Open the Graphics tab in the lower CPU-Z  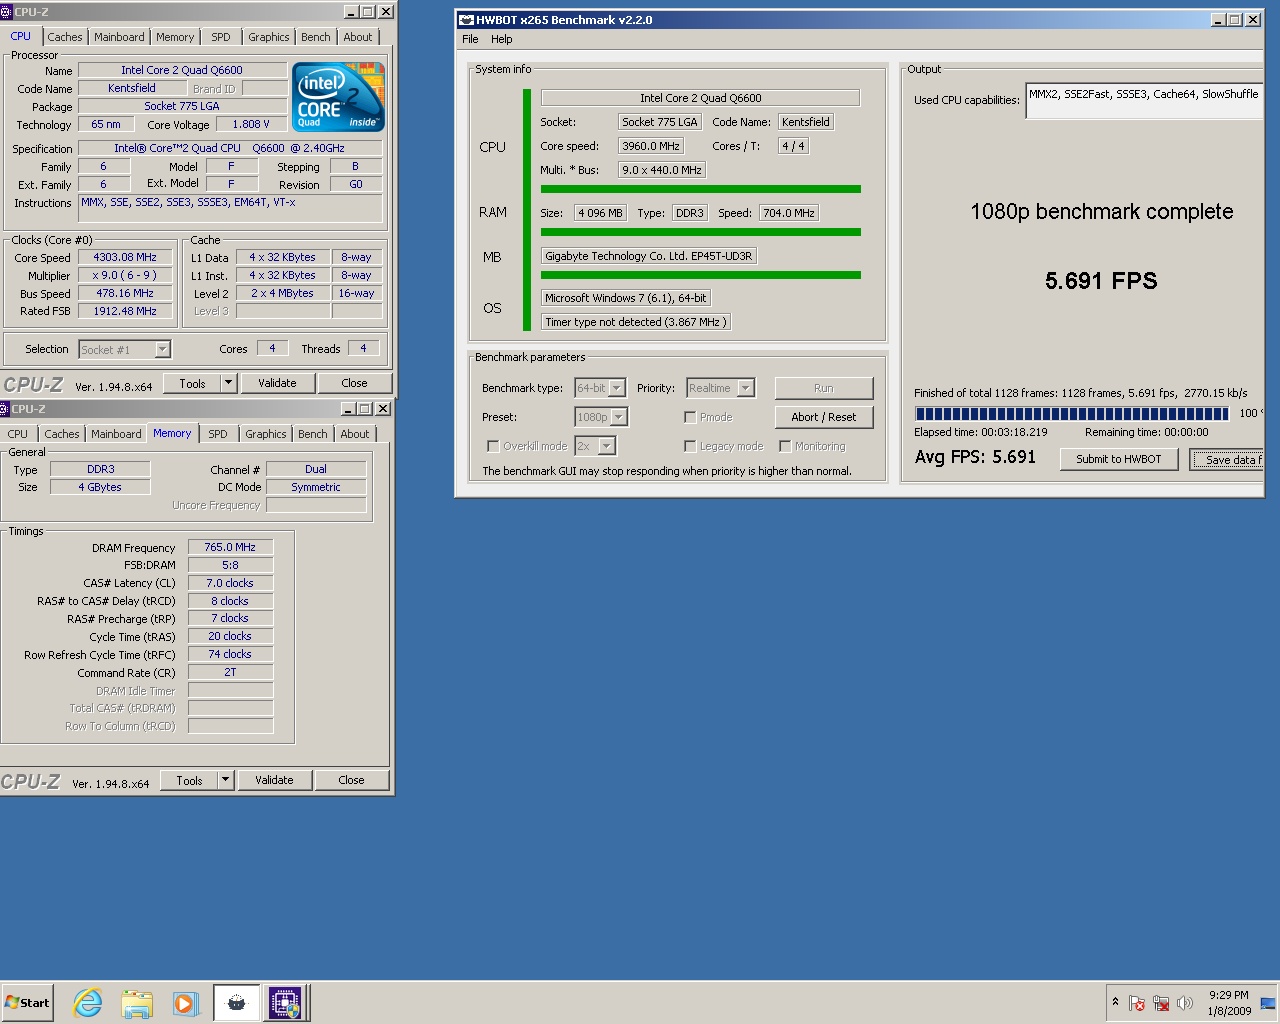[266, 434]
